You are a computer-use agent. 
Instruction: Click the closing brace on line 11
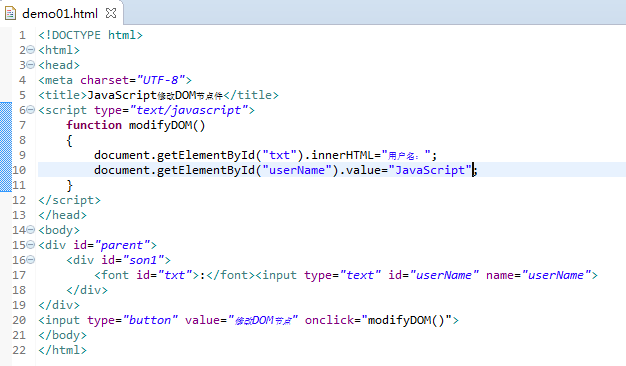click(x=69, y=186)
